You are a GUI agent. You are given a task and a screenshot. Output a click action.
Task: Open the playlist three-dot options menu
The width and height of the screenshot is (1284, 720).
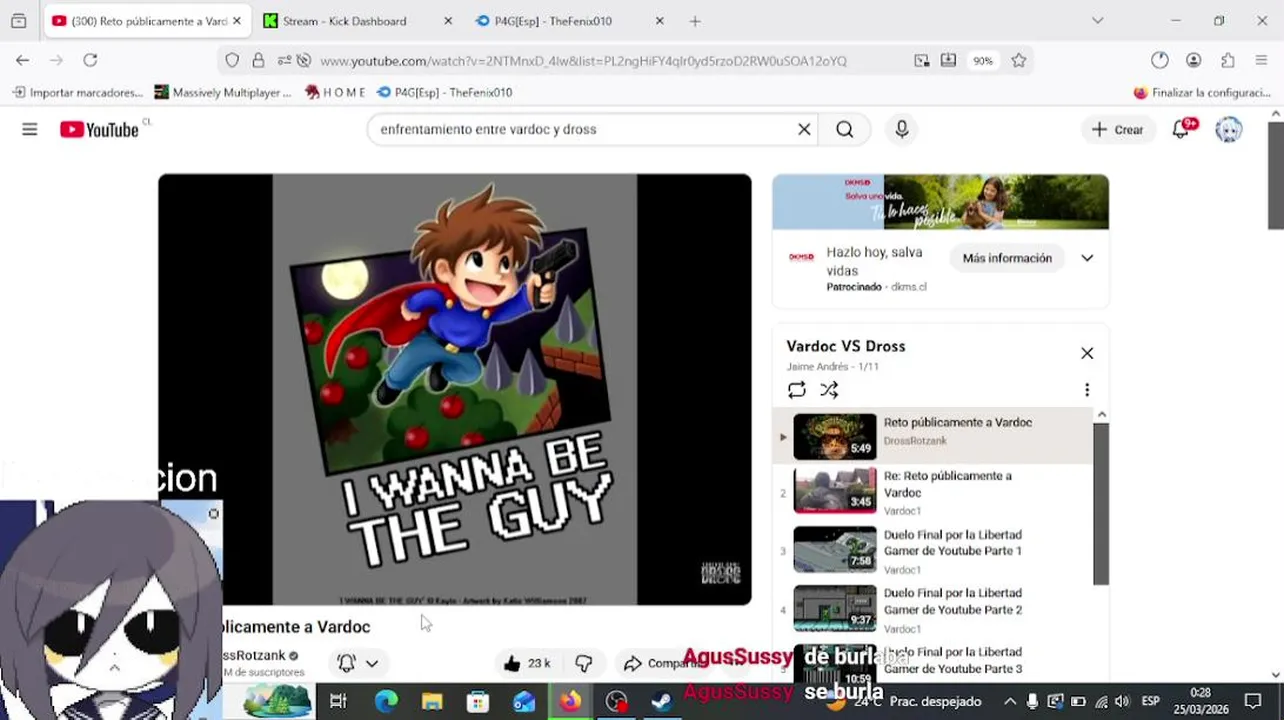point(1087,390)
